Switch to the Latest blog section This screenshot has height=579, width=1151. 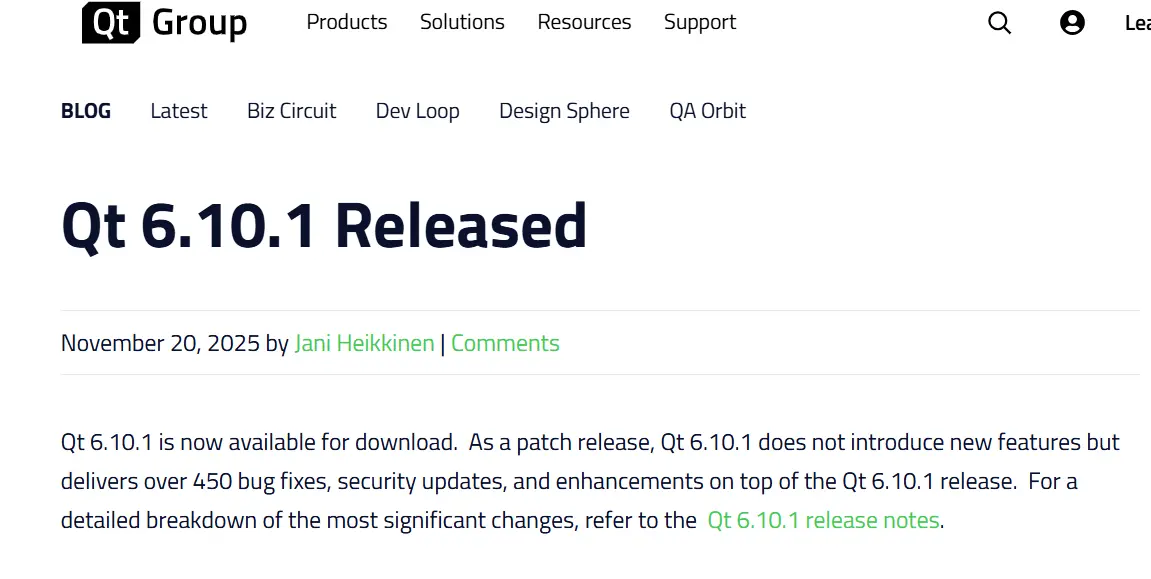[x=179, y=111]
